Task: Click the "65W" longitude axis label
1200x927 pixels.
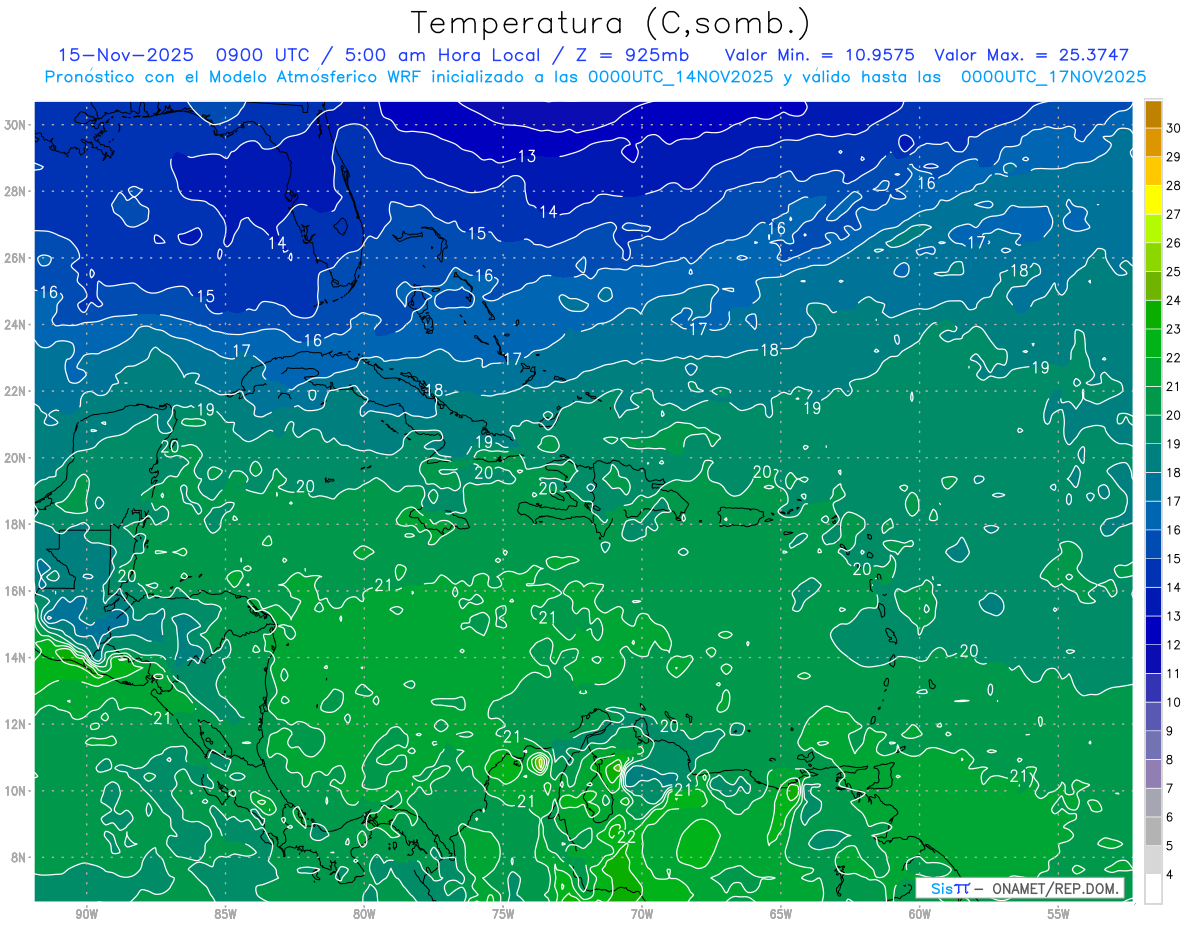Action: (x=781, y=914)
